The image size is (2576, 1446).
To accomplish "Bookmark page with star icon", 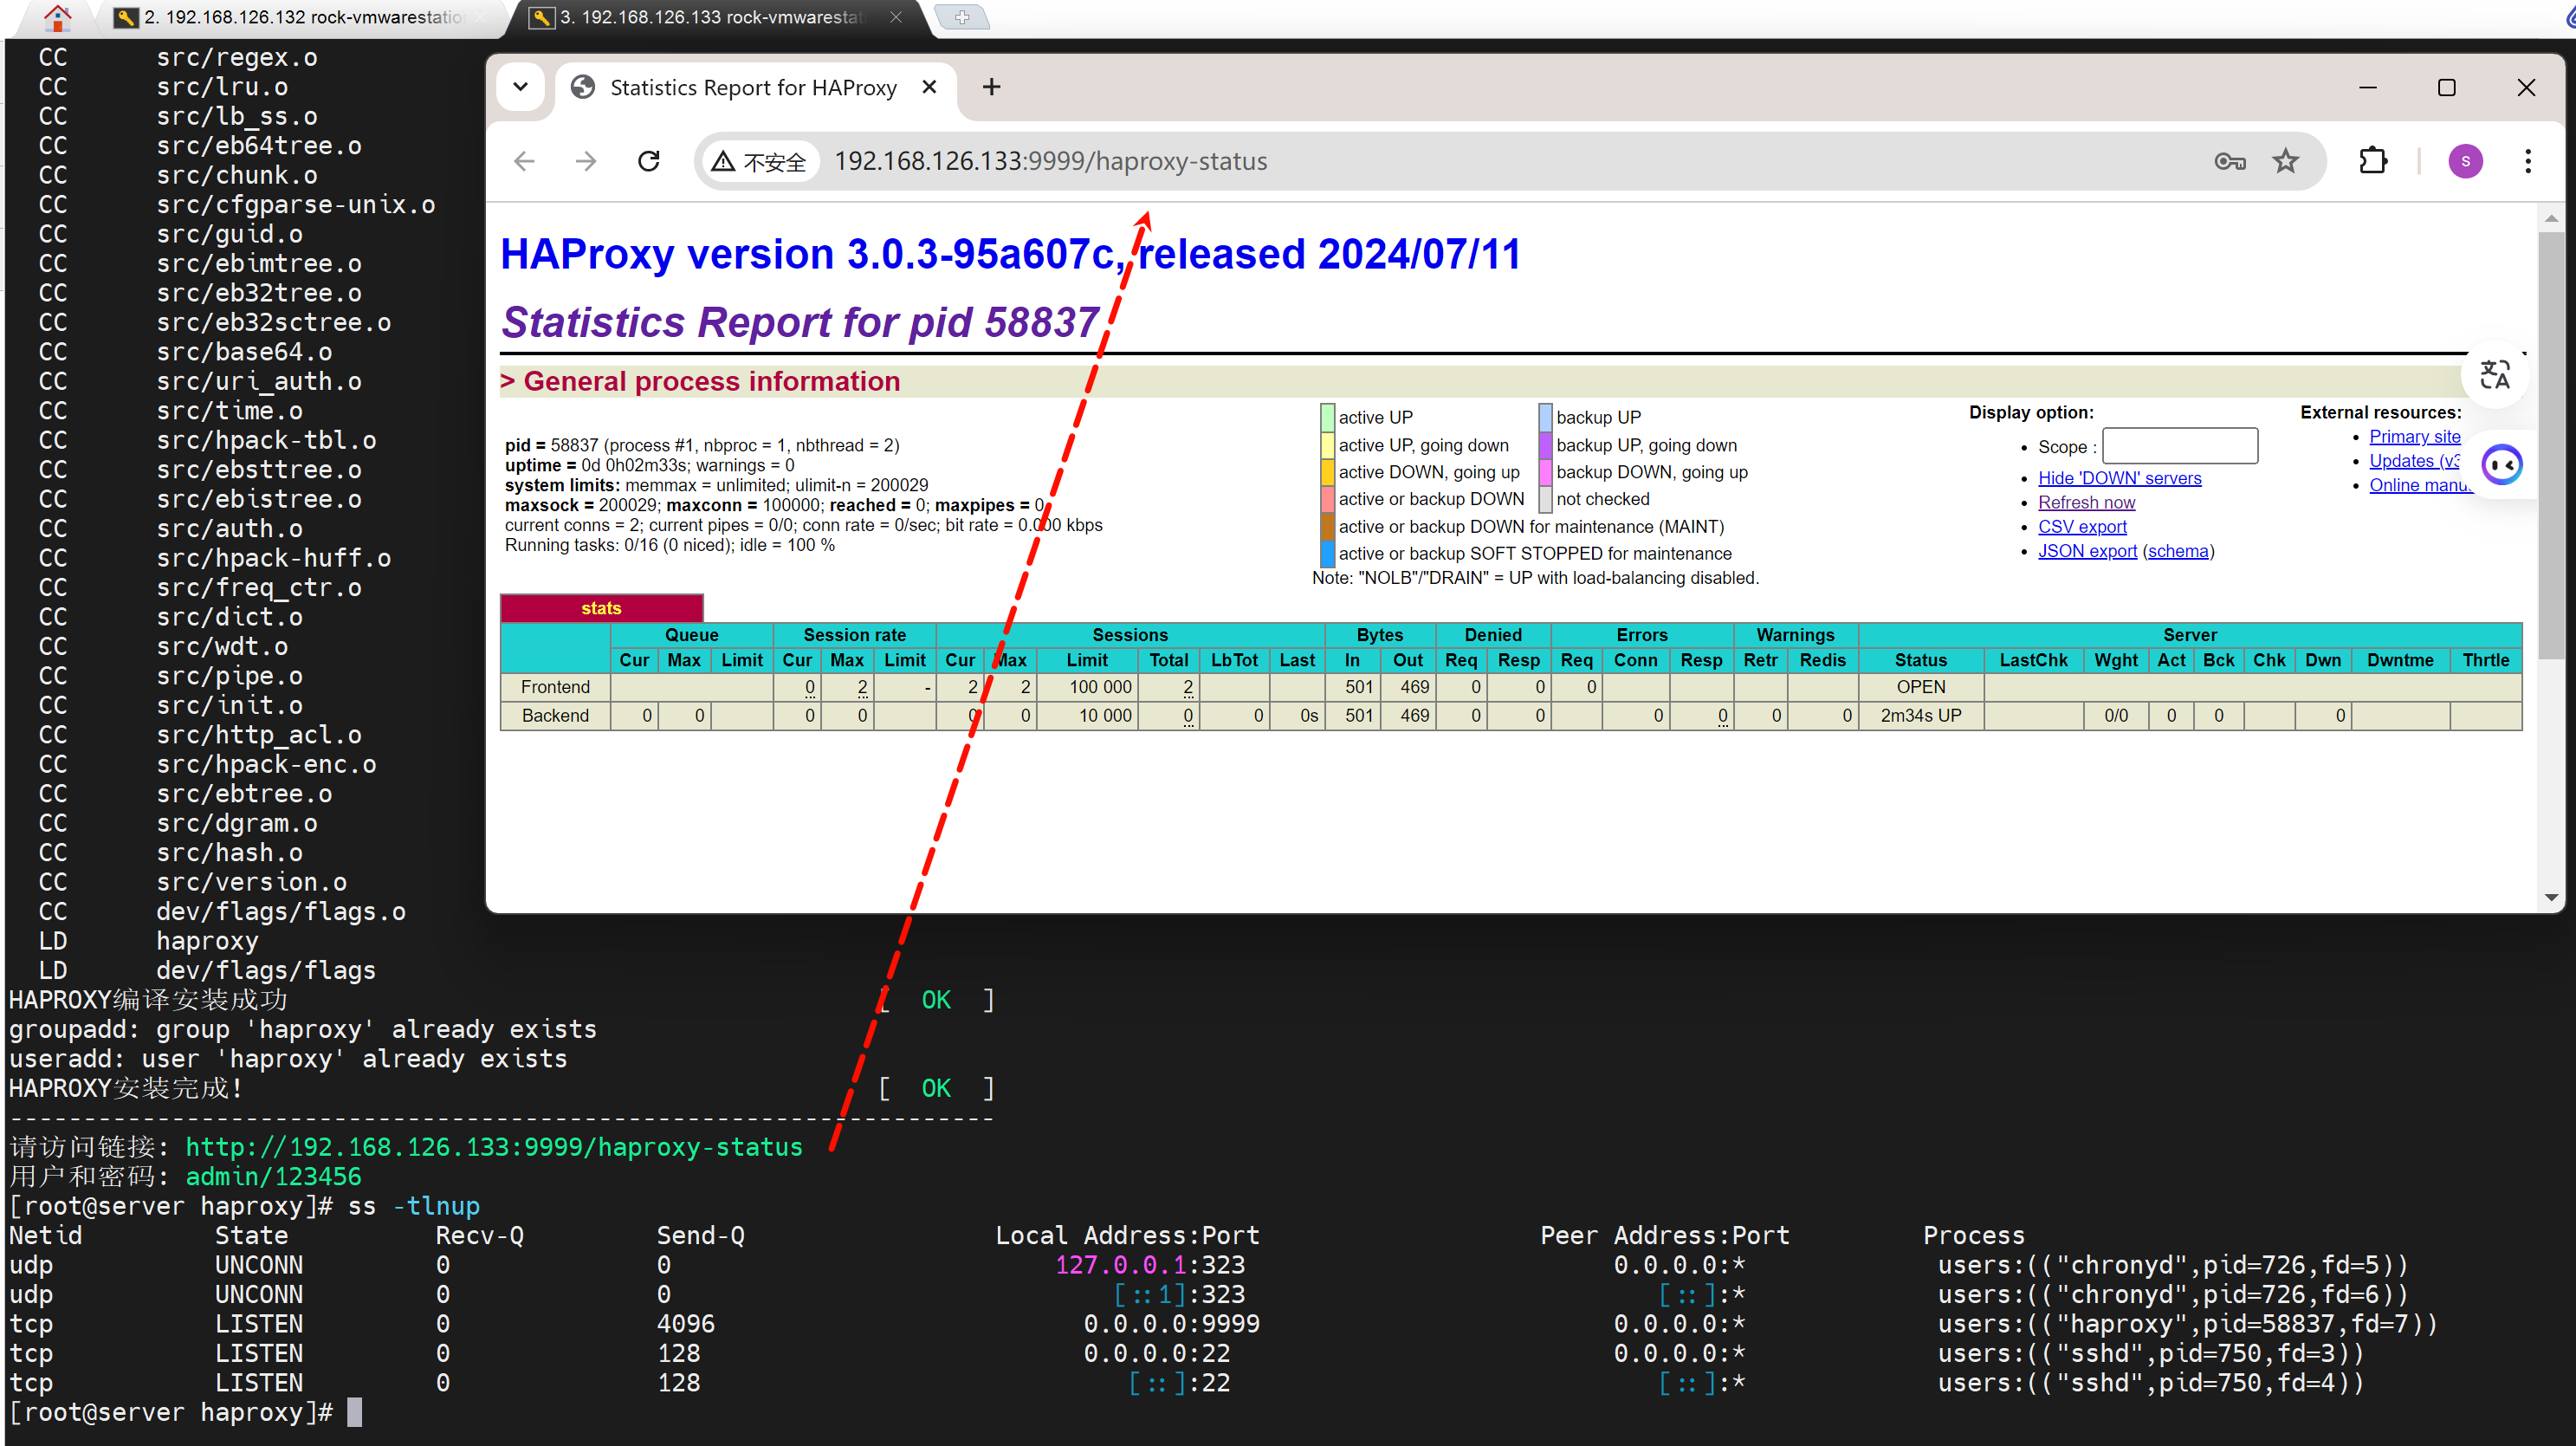I will point(2285,161).
